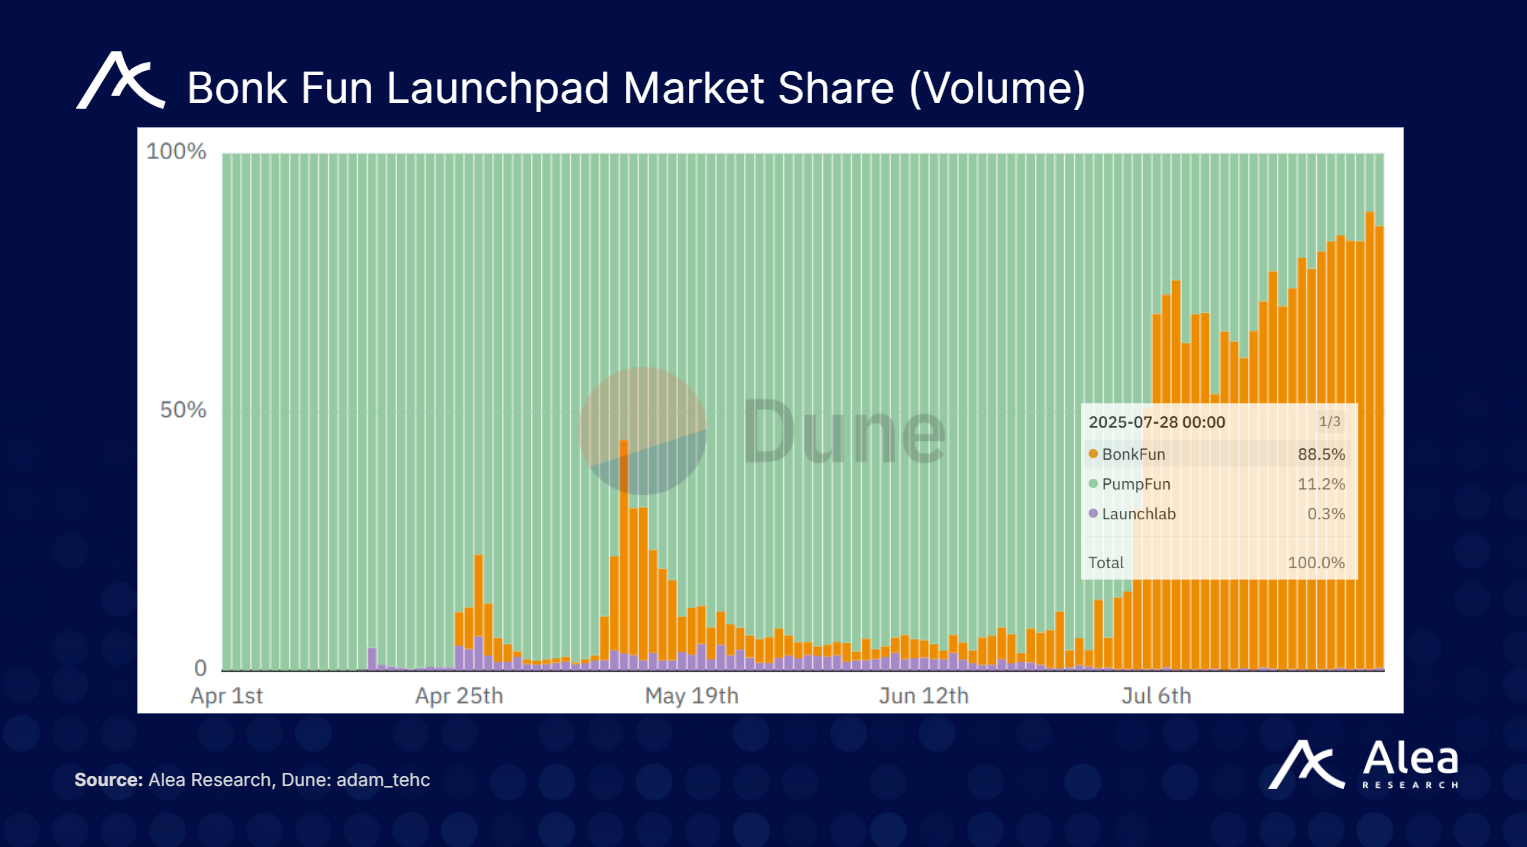The image size is (1527, 847).
Task: Select the pie-chart circle in the Dune watermark
Action: coord(643,433)
